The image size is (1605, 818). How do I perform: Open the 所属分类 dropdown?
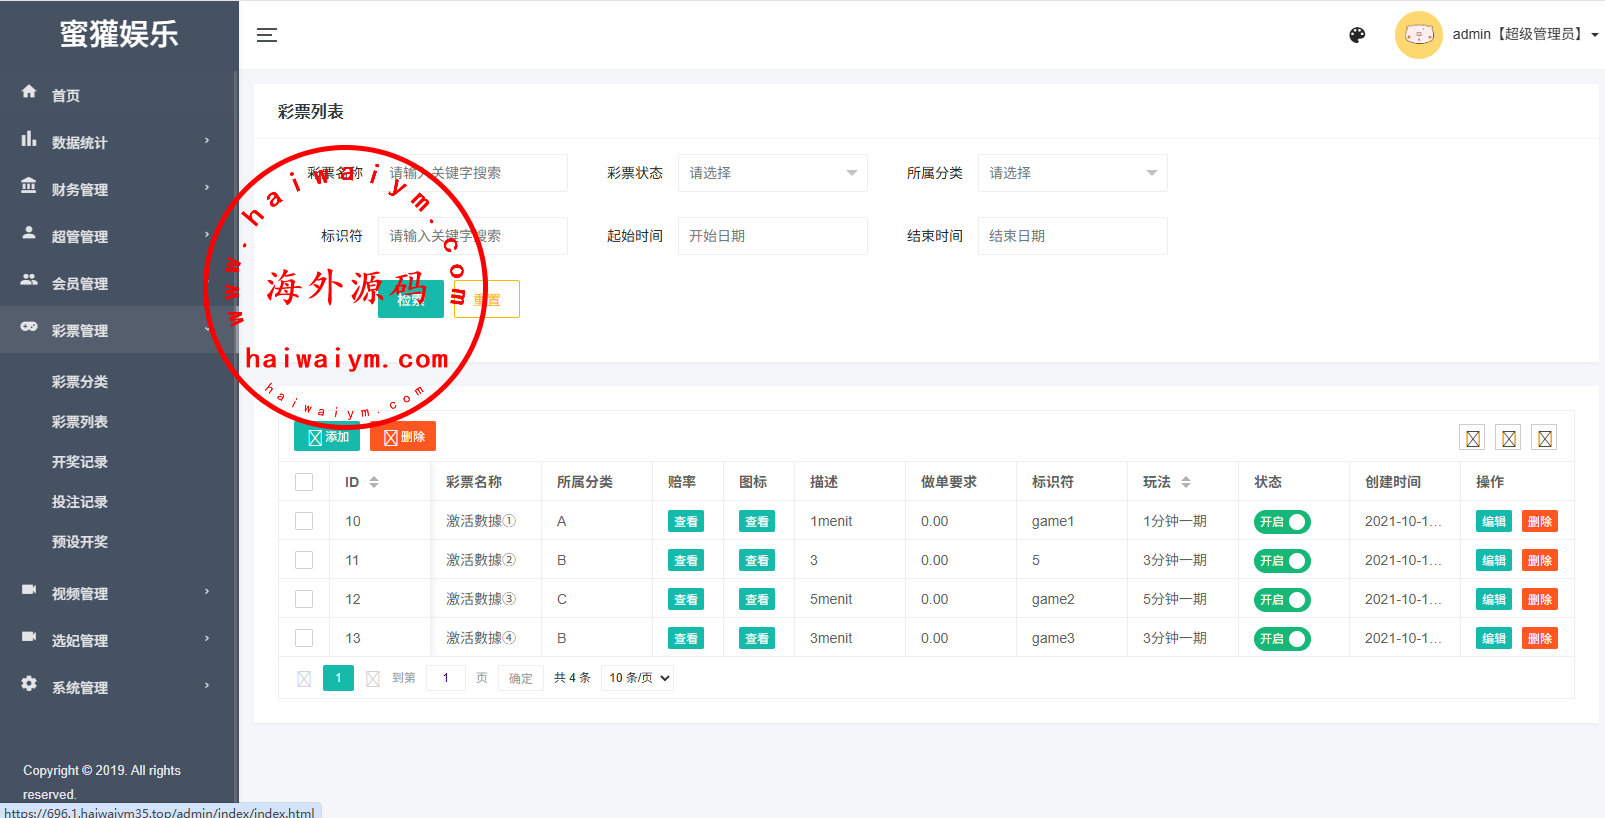click(1072, 173)
